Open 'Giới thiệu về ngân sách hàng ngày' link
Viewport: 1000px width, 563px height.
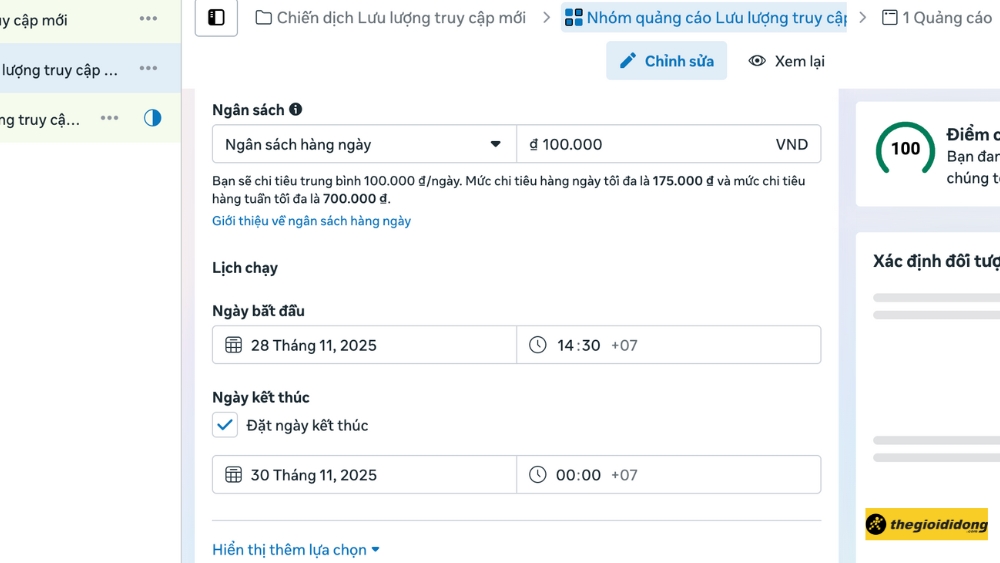click(x=311, y=221)
